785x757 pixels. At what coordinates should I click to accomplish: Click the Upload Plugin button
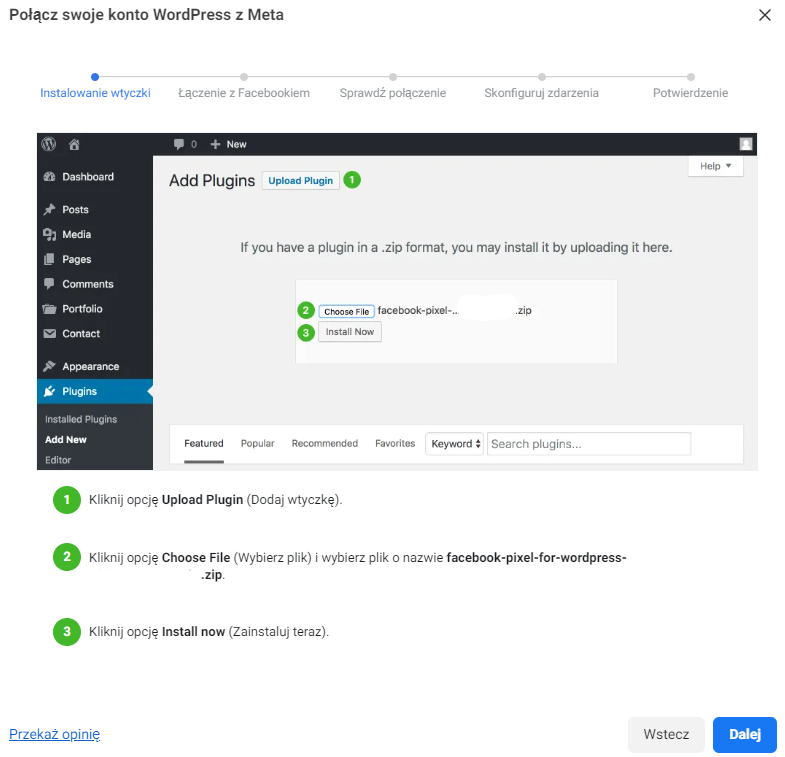pos(300,181)
